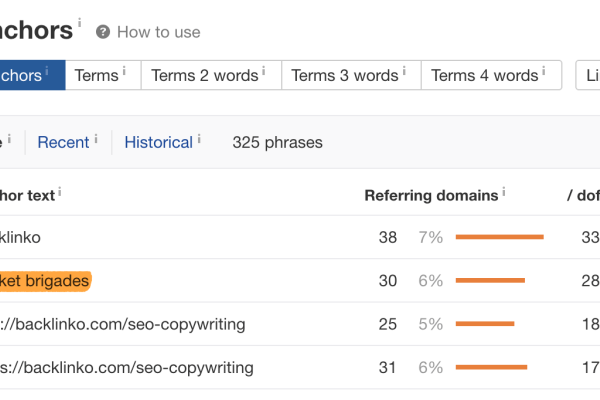The height and width of the screenshot is (400, 600).
Task: Click the info icon next to Recent
Action: (x=96, y=137)
